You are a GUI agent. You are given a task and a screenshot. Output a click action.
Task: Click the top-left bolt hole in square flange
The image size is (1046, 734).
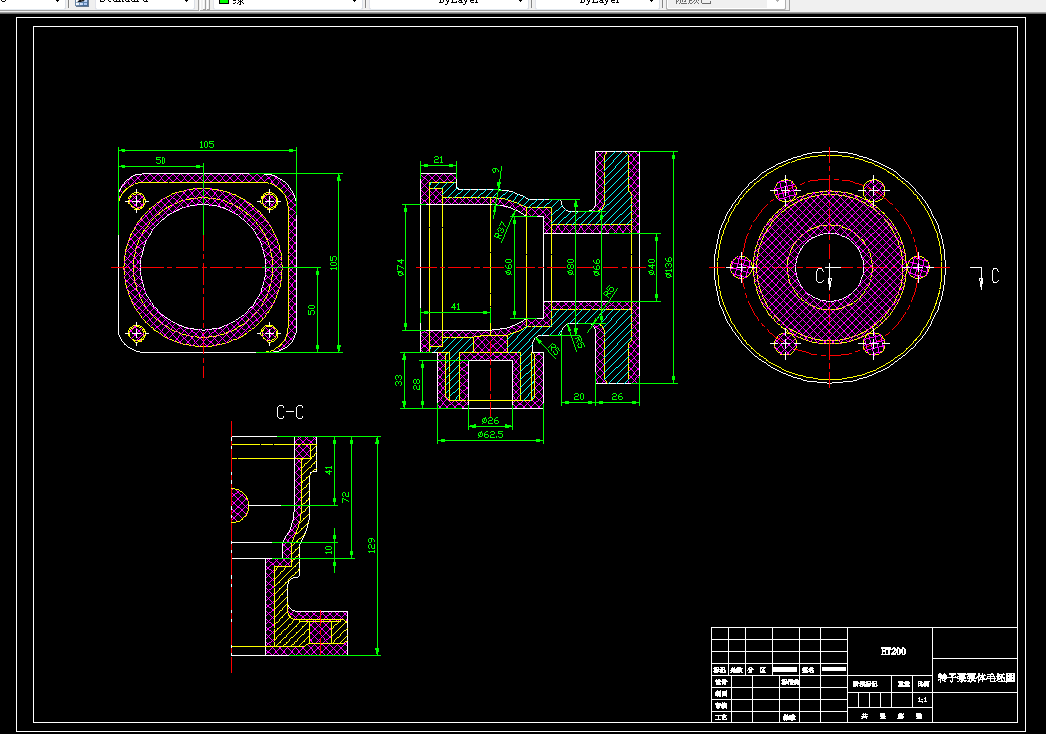tap(136, 200)
